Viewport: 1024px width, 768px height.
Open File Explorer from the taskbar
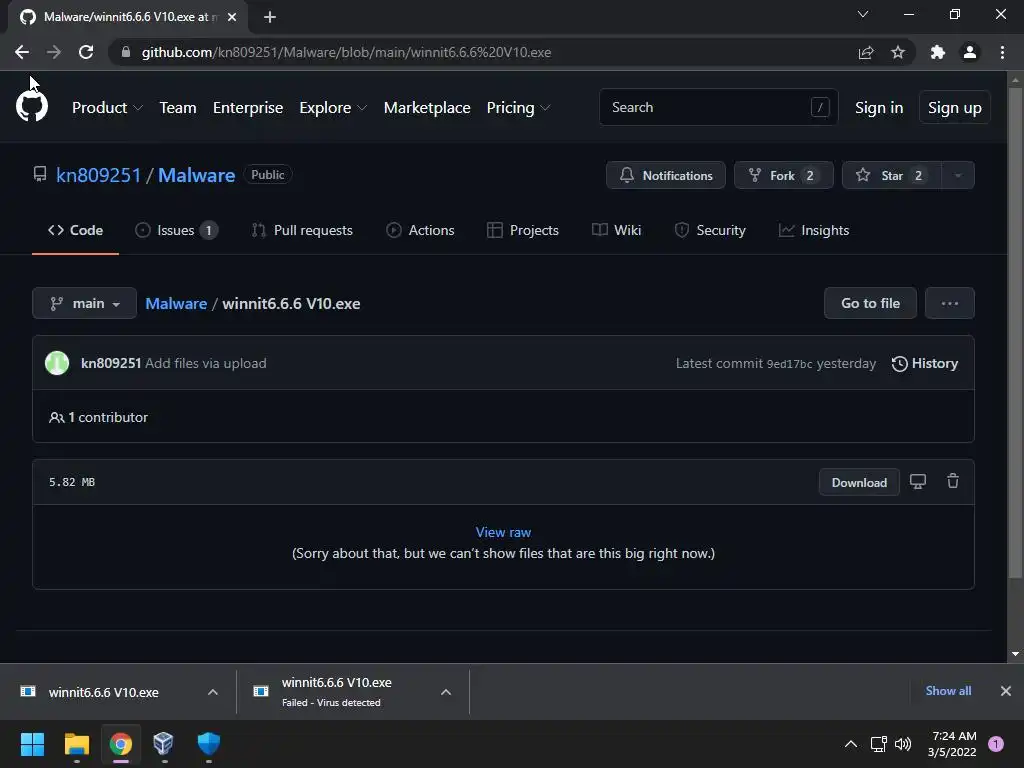tap(76, 744)
